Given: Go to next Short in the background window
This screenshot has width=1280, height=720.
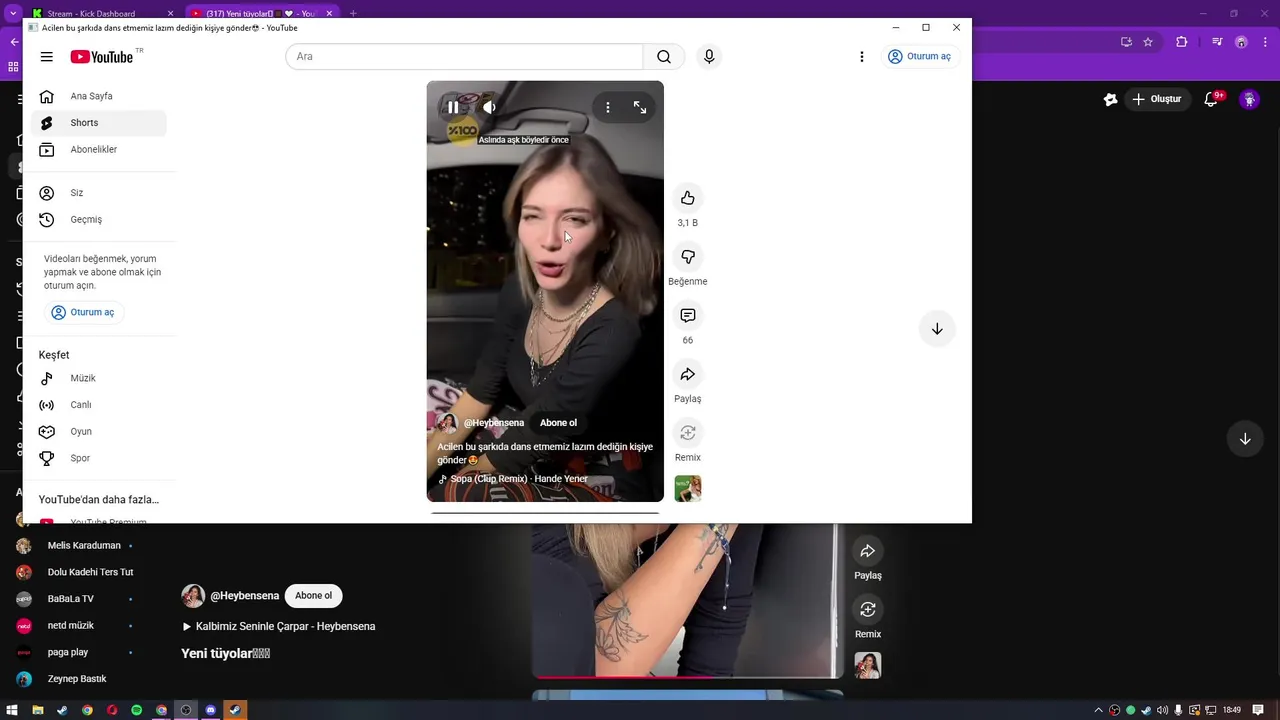Looking at the screenshot, I should (x=1245, y=439).
